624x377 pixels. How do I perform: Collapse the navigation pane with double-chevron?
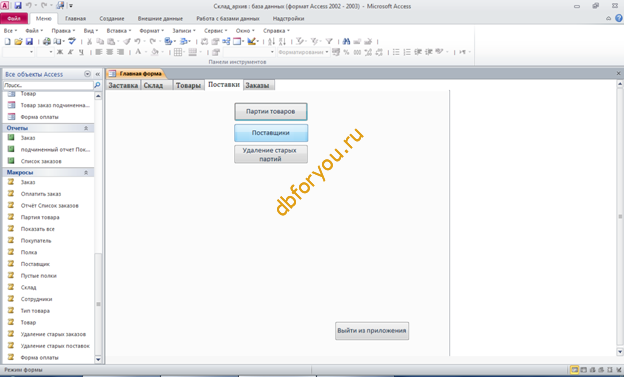pos(98,74)
